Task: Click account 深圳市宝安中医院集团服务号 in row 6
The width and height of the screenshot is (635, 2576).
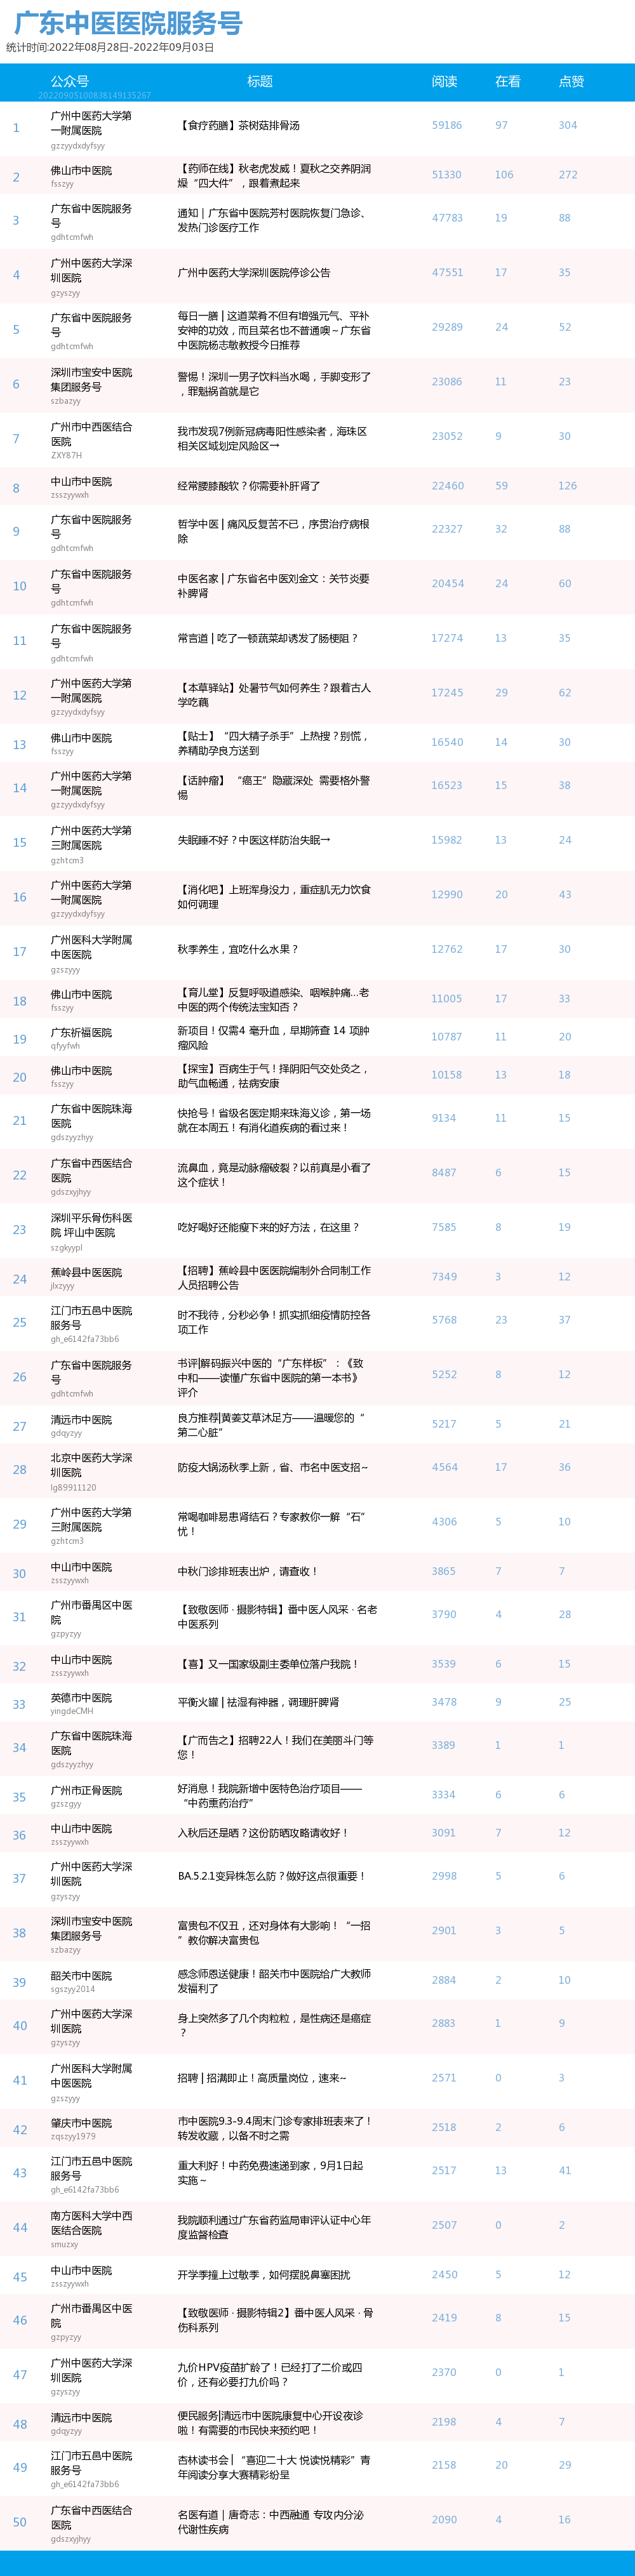Action: (x=91, y=379)
